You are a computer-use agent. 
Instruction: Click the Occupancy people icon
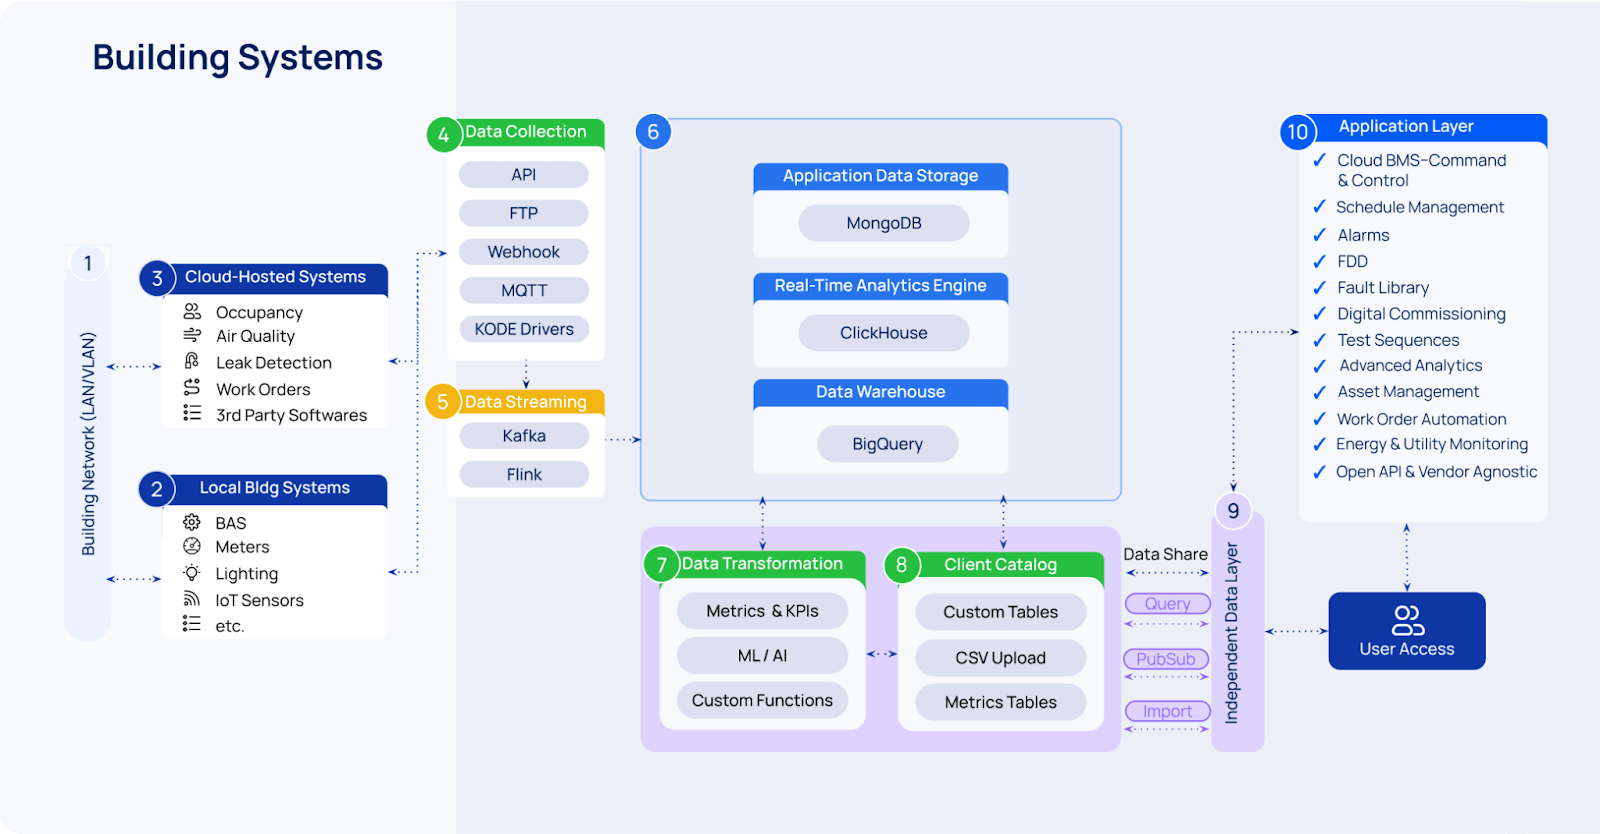pos(192,312)
